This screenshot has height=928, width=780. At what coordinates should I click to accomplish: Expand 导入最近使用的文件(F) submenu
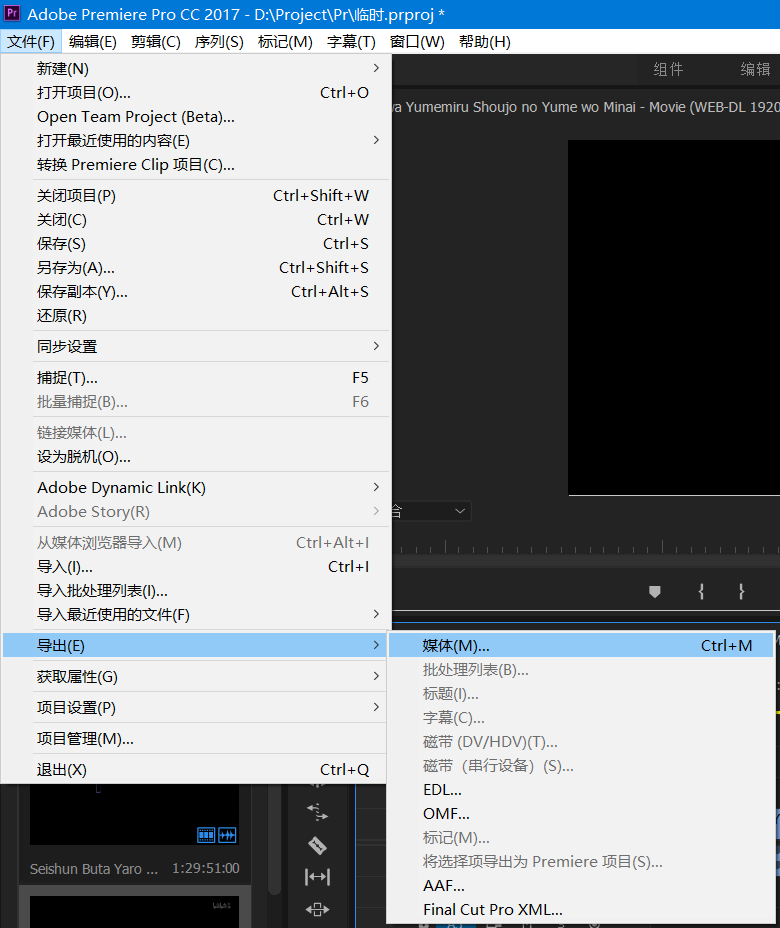(x=195, y=614)
